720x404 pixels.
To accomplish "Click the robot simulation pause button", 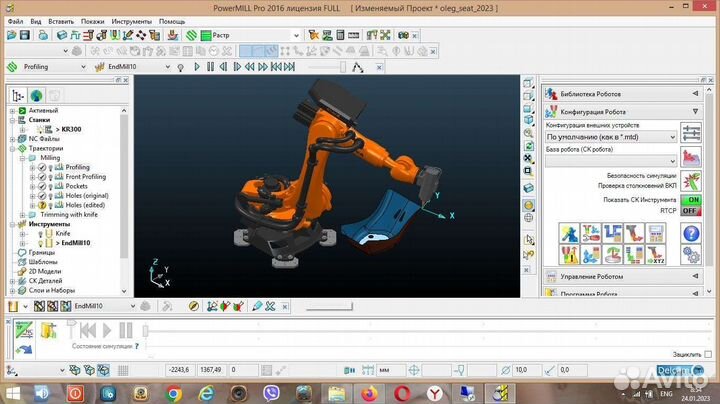I will (x=126, y=330).
